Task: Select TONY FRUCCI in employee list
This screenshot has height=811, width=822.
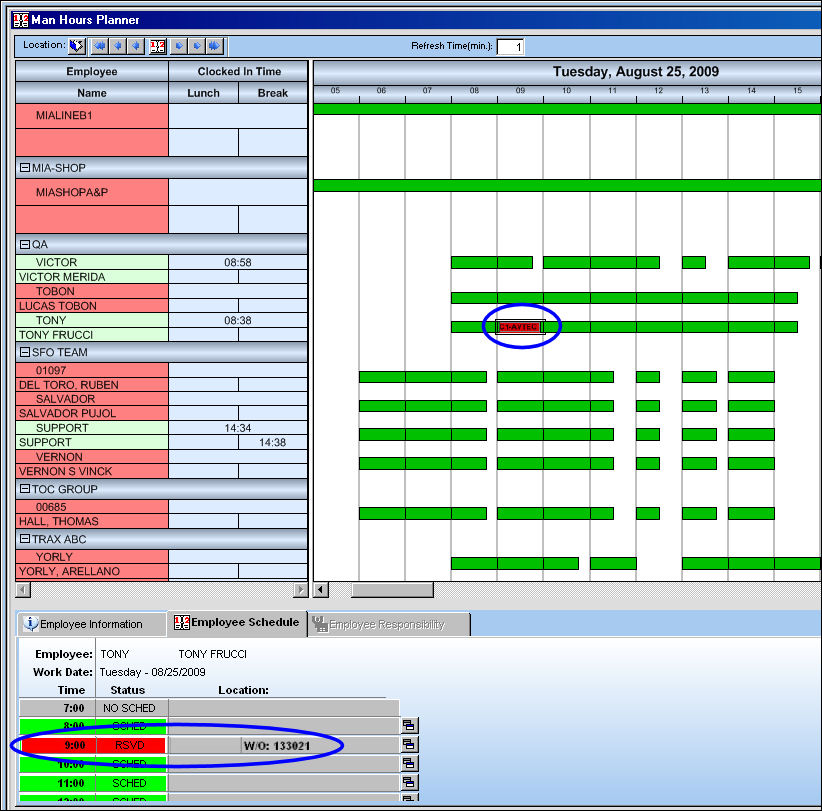Action: (x=92, y=334)
